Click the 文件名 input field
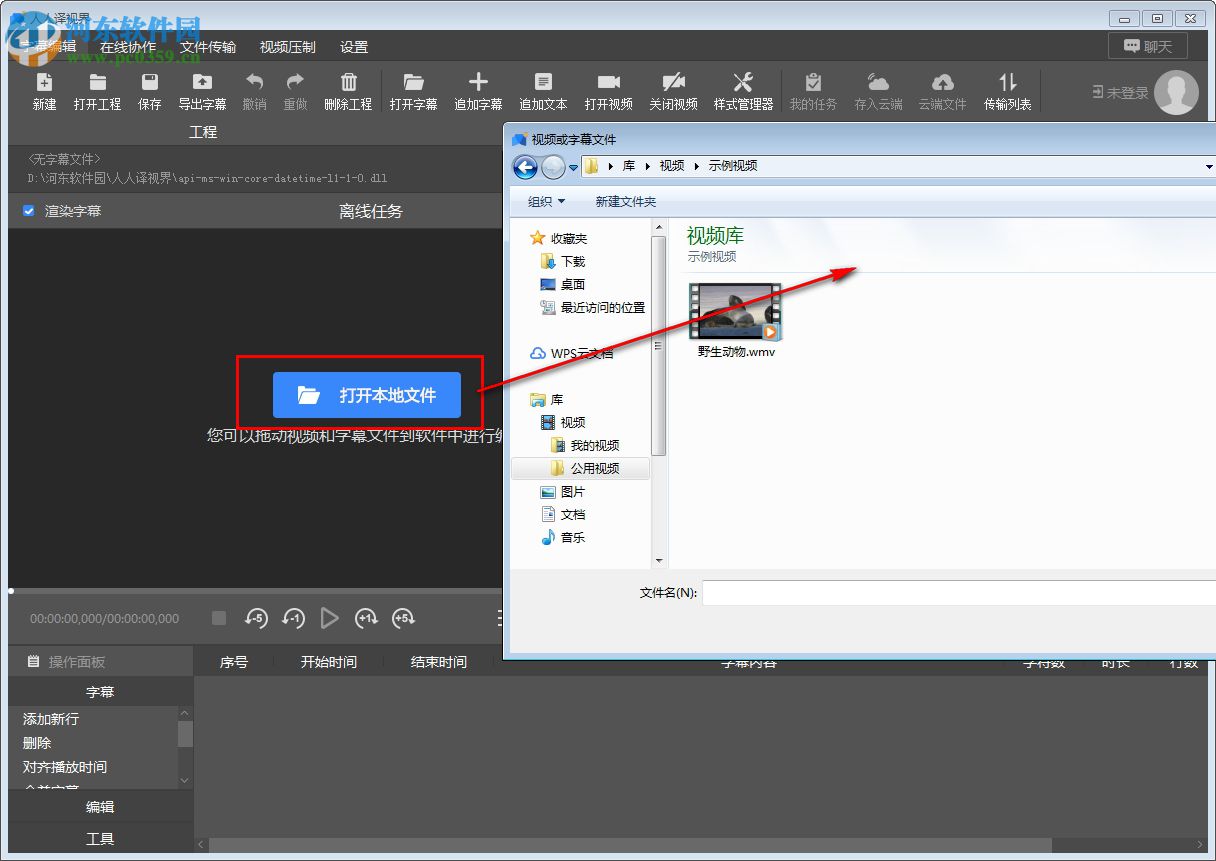 click(958, 593)
